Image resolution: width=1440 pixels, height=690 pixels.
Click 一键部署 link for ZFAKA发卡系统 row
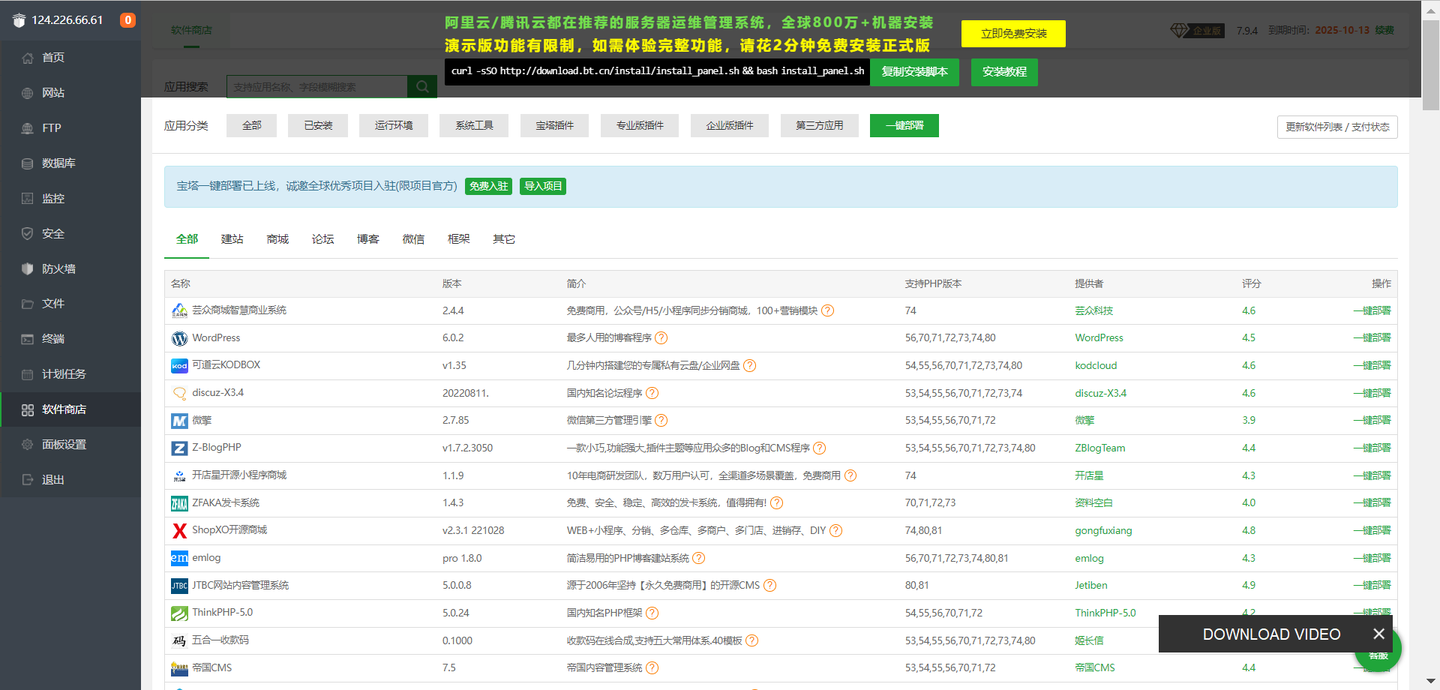(1372, 503)
